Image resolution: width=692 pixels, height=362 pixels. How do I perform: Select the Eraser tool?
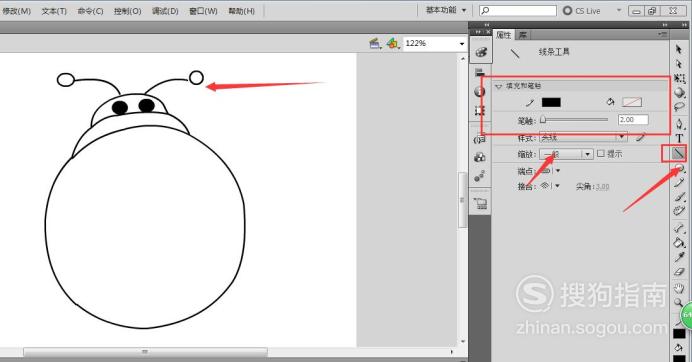pos(679,272)
